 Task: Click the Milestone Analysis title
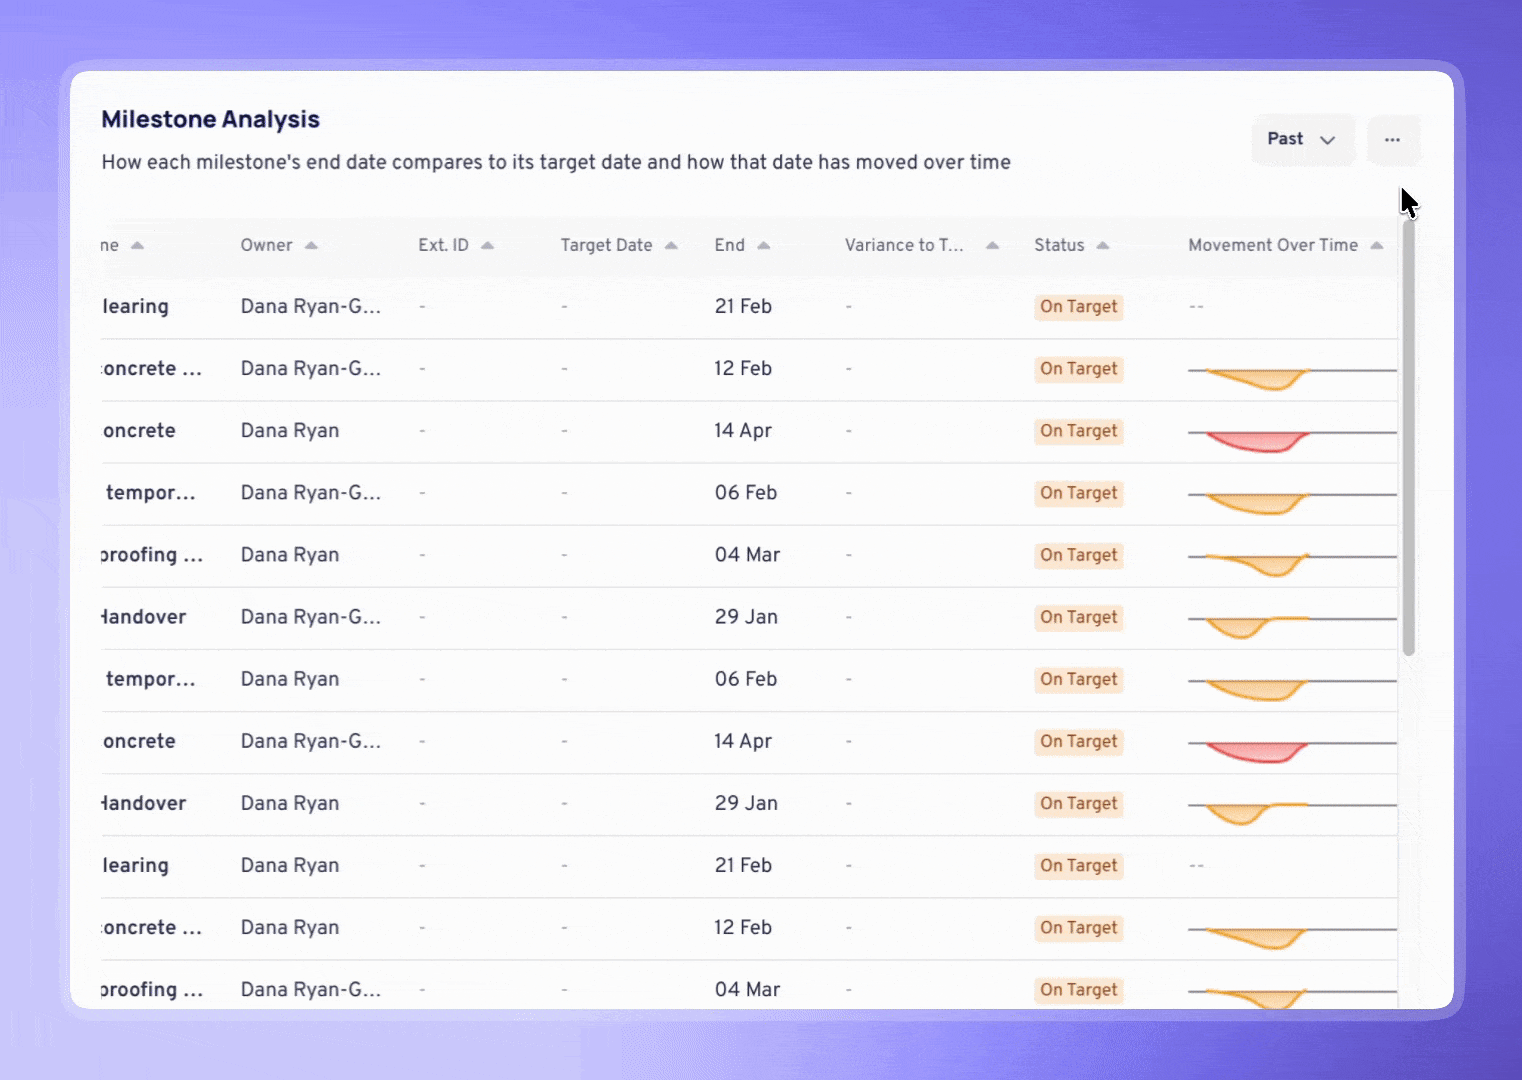click(211, 119)
